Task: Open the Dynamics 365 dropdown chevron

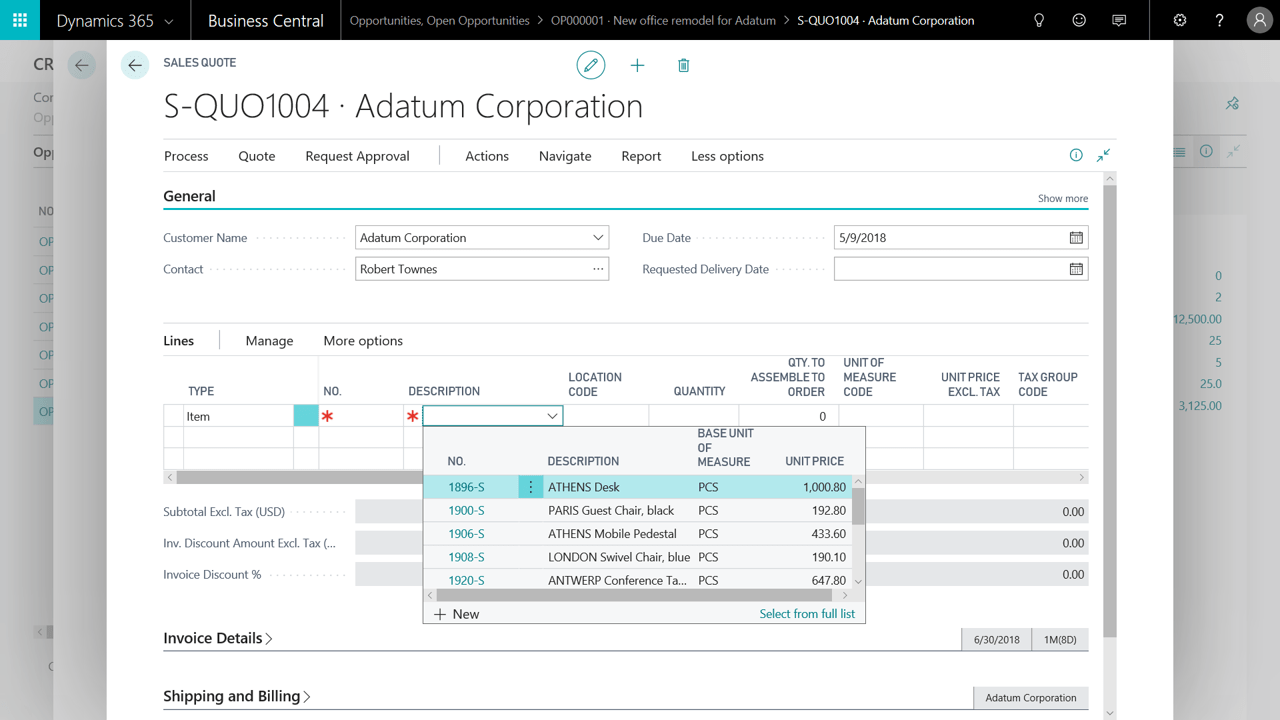Action: pyautogui.click(x=168, y=21)
